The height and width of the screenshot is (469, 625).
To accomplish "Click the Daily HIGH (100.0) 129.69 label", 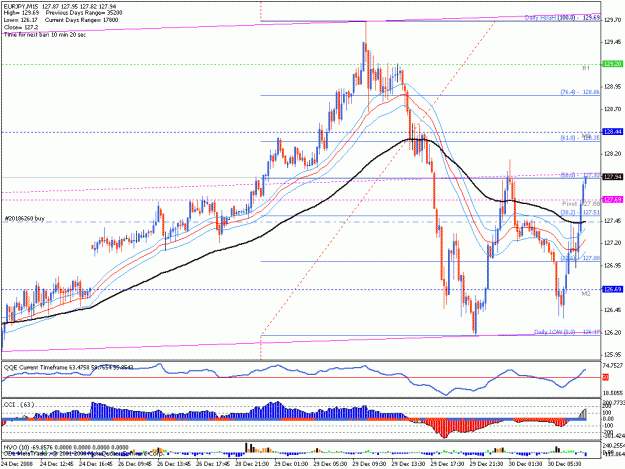I will pos(562,18).
